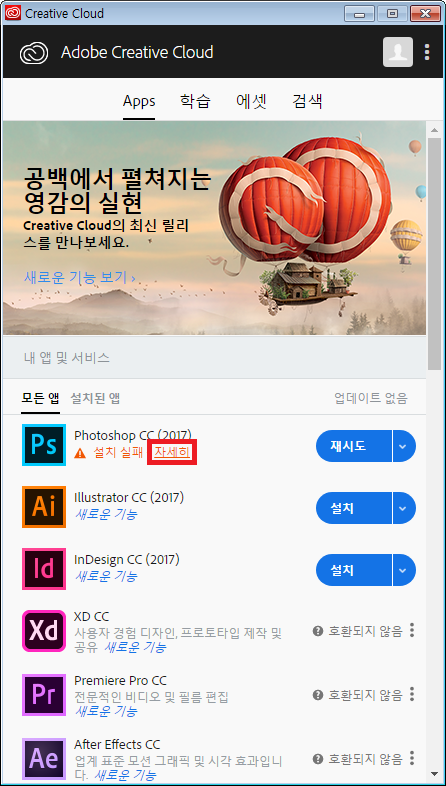Maximize the Creative Cloud window
This screenshot has height=786, width=446.
[x=391, y=14]
